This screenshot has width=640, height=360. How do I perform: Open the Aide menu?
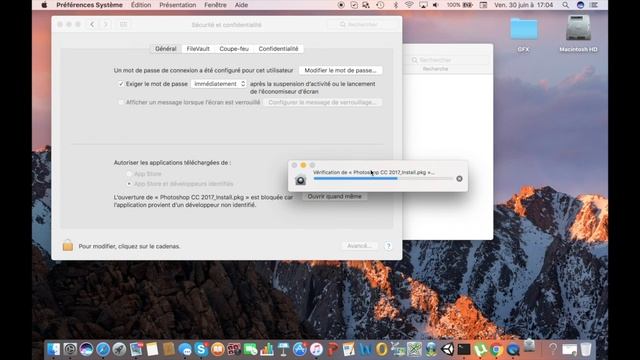point(241,5)
